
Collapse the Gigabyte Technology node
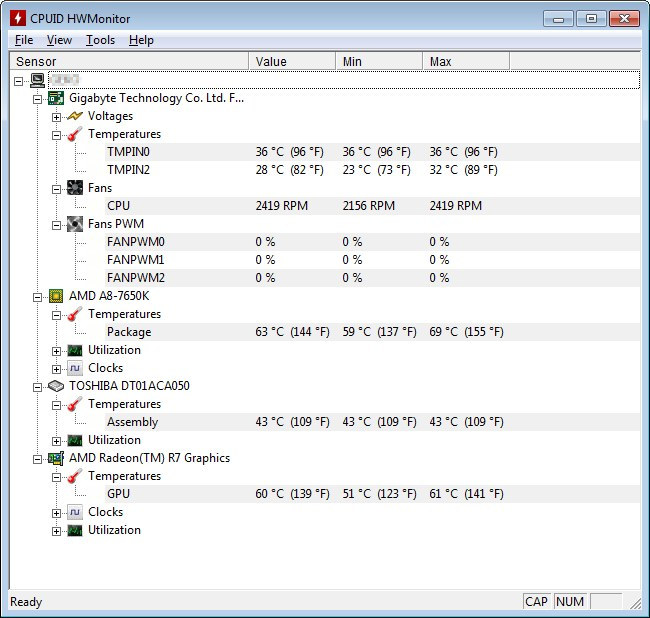37,99
